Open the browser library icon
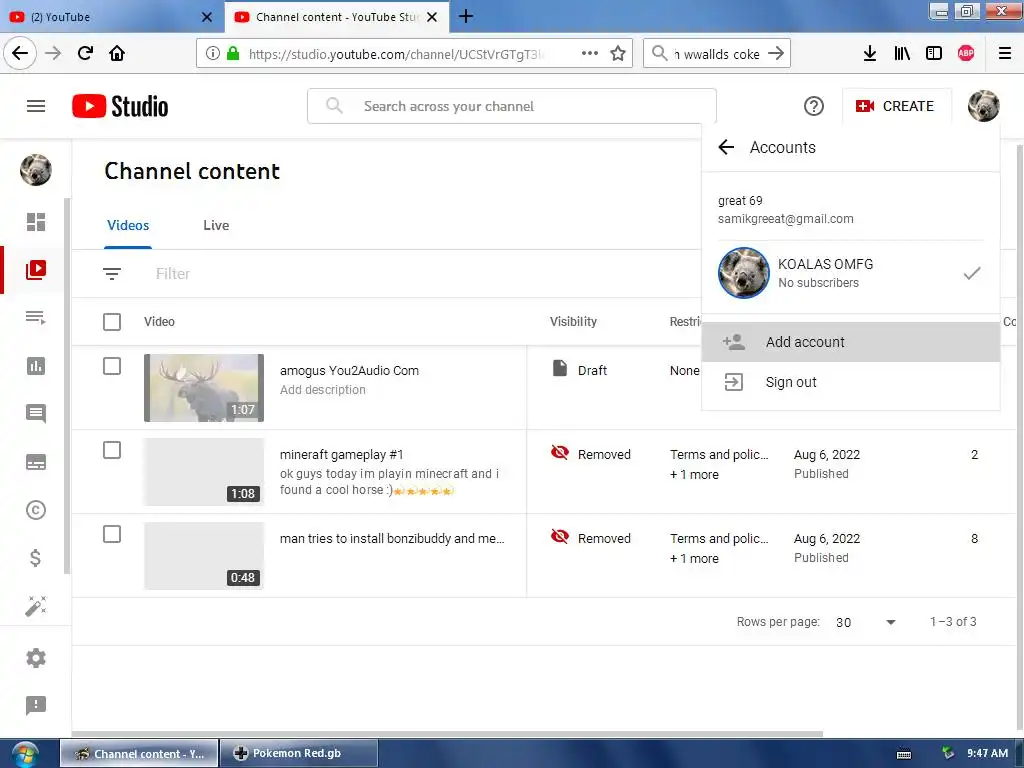 point(902,54)
